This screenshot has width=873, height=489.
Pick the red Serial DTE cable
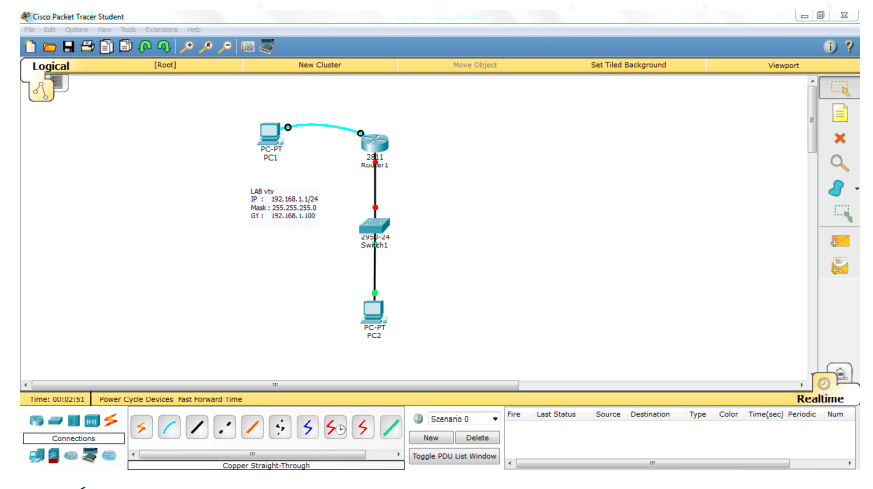363,428
